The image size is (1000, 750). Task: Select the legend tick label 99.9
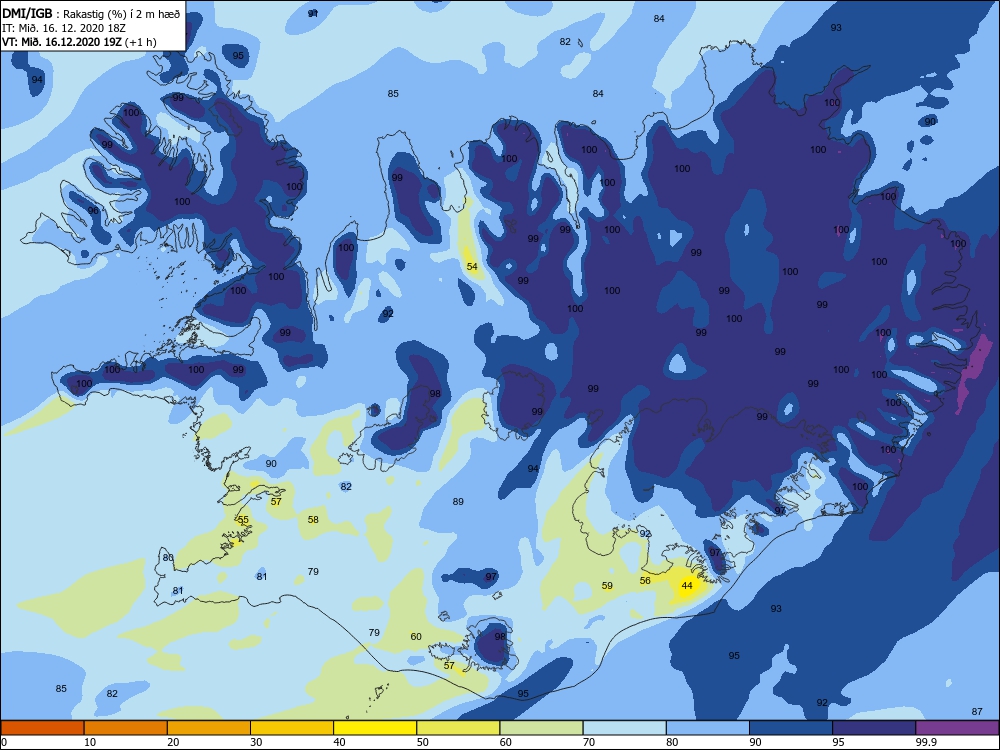pos(925,742)
